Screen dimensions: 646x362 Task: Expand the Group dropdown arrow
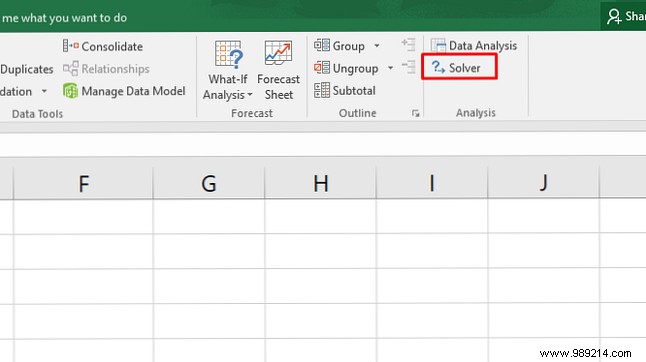click(x=377, y=46)
